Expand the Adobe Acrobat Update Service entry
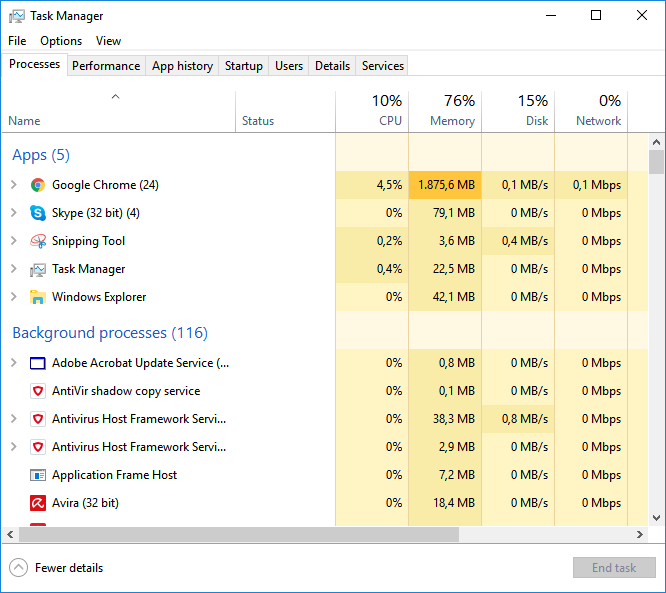Viewport: 666px width, 593px height. coord(14,363)
